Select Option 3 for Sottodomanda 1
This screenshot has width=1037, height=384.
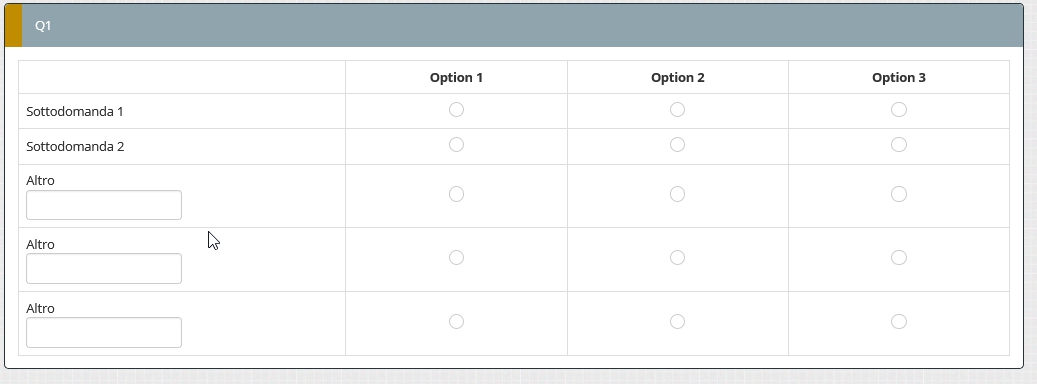pyautogui.click(x=899, y=110)
